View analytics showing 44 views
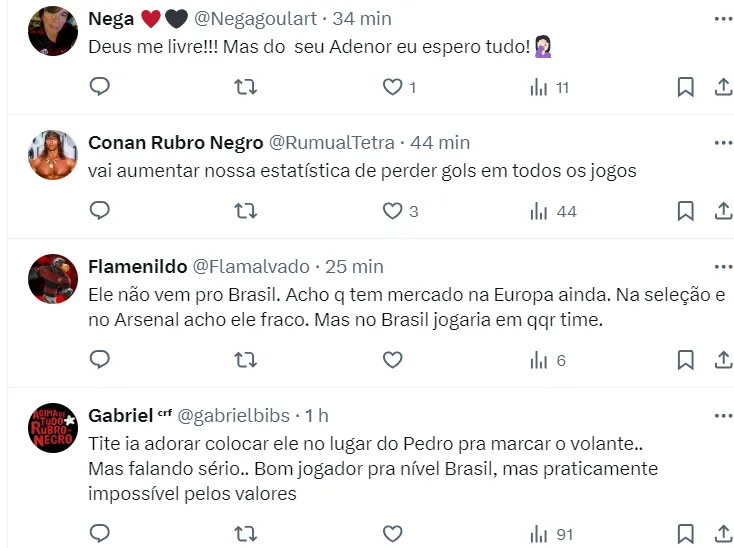Viewport: 734px width, 548px height. point(554,211)
